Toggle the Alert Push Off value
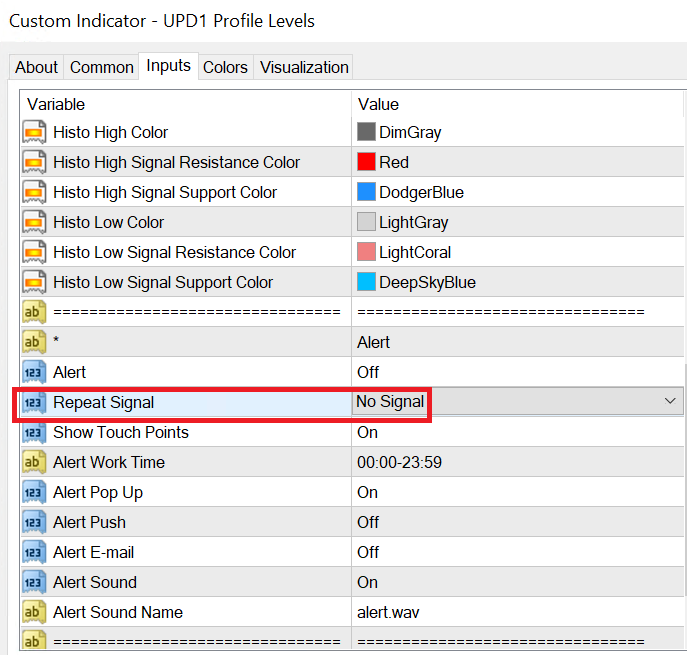Screen dimensions: 687x655 368,522
